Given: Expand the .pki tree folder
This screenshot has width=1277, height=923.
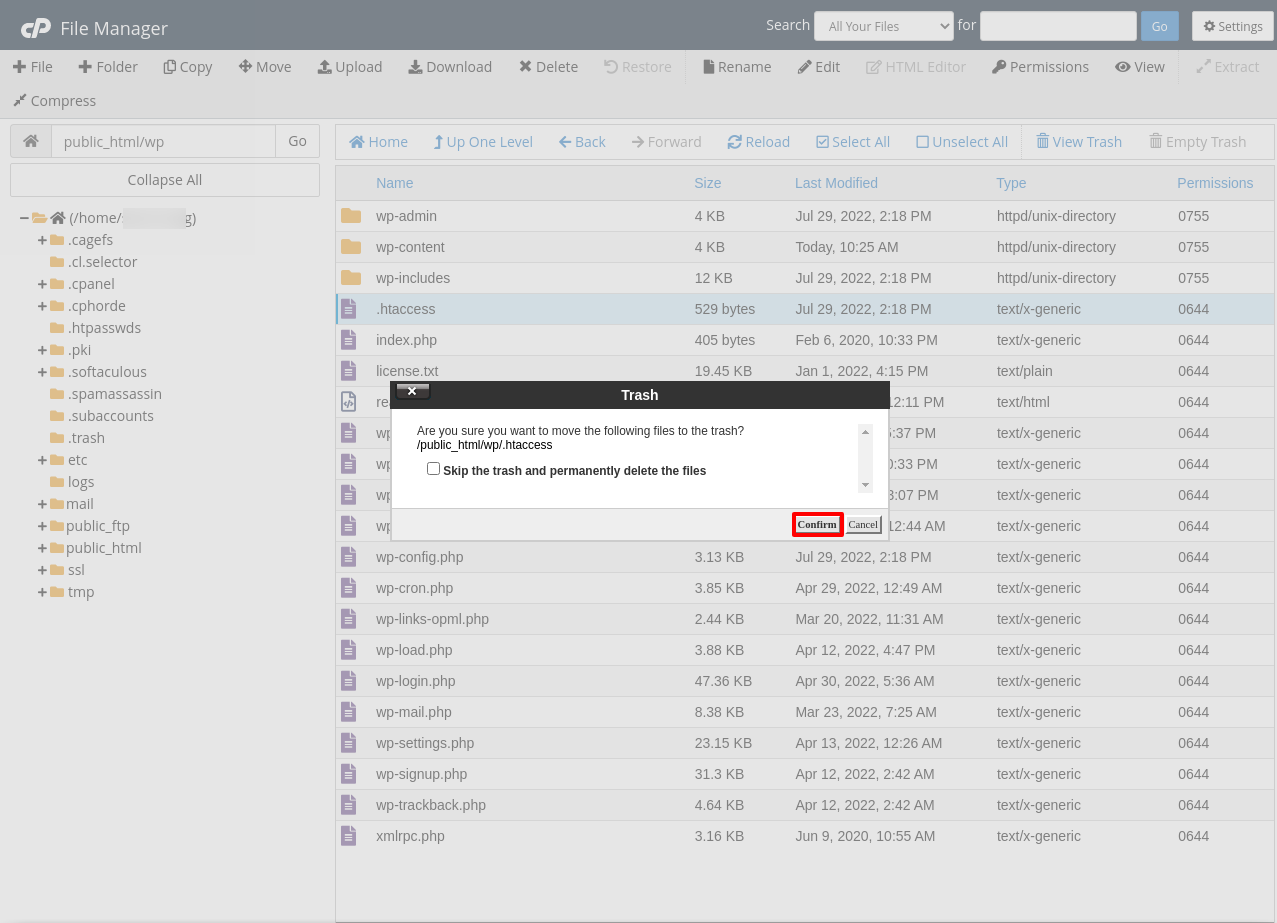Looking at the screenshot, I should click(42, 350).
